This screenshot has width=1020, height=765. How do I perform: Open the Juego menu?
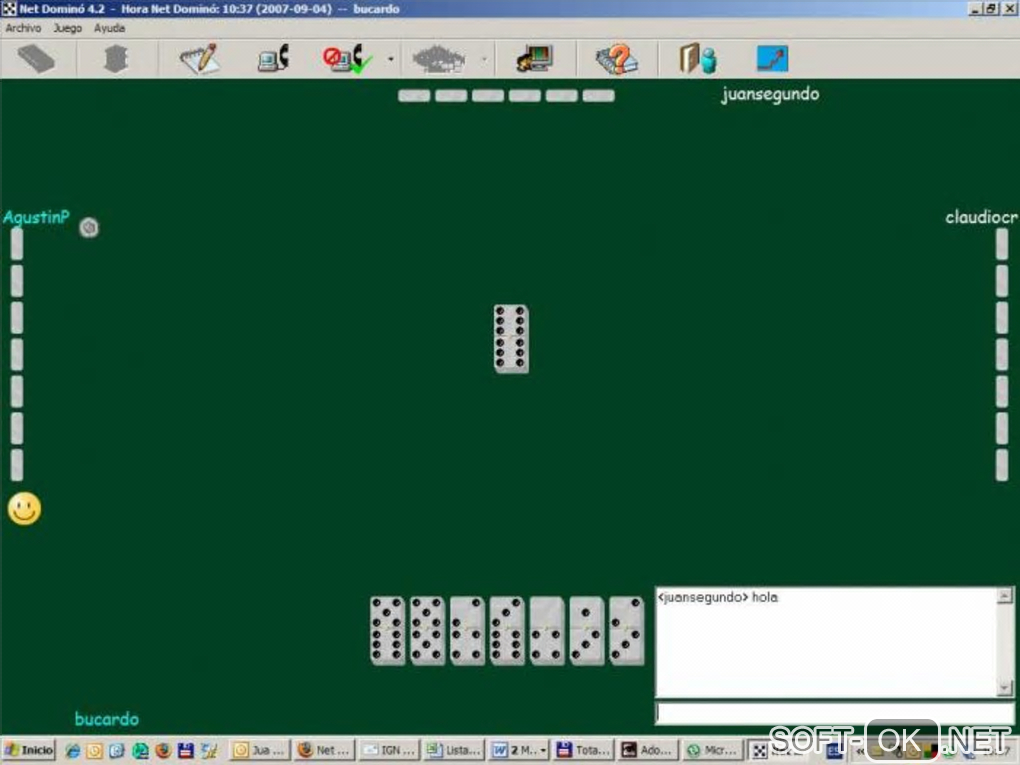click(68, 28)
